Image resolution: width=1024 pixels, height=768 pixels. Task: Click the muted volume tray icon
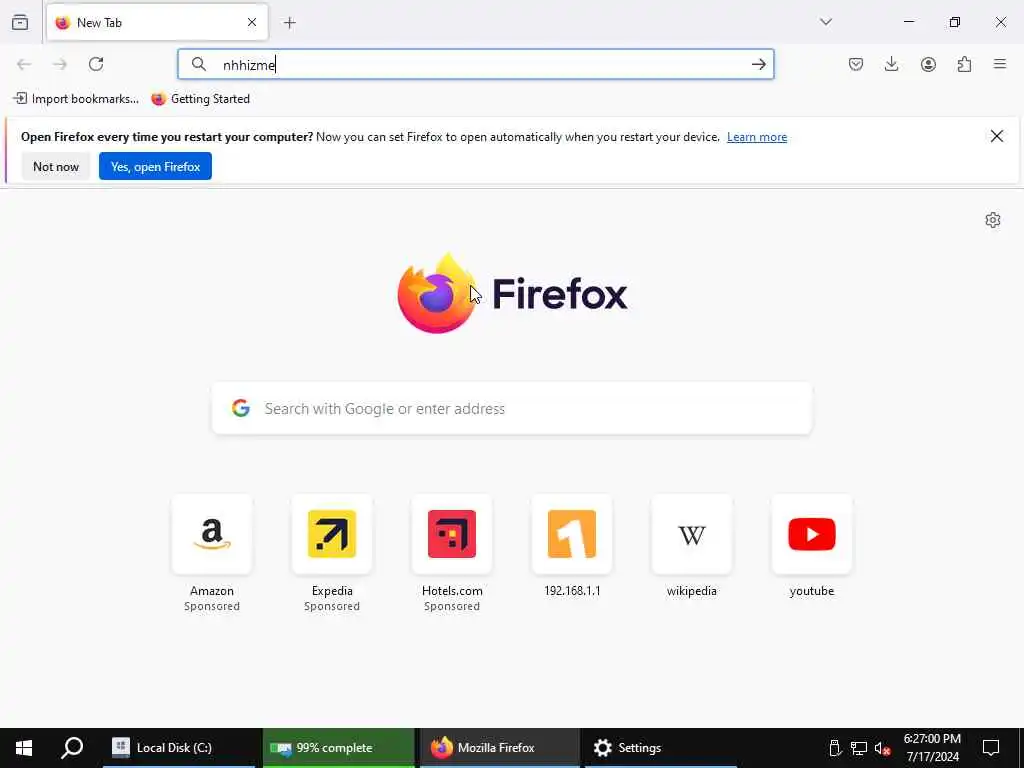click(x=882, y=748)
